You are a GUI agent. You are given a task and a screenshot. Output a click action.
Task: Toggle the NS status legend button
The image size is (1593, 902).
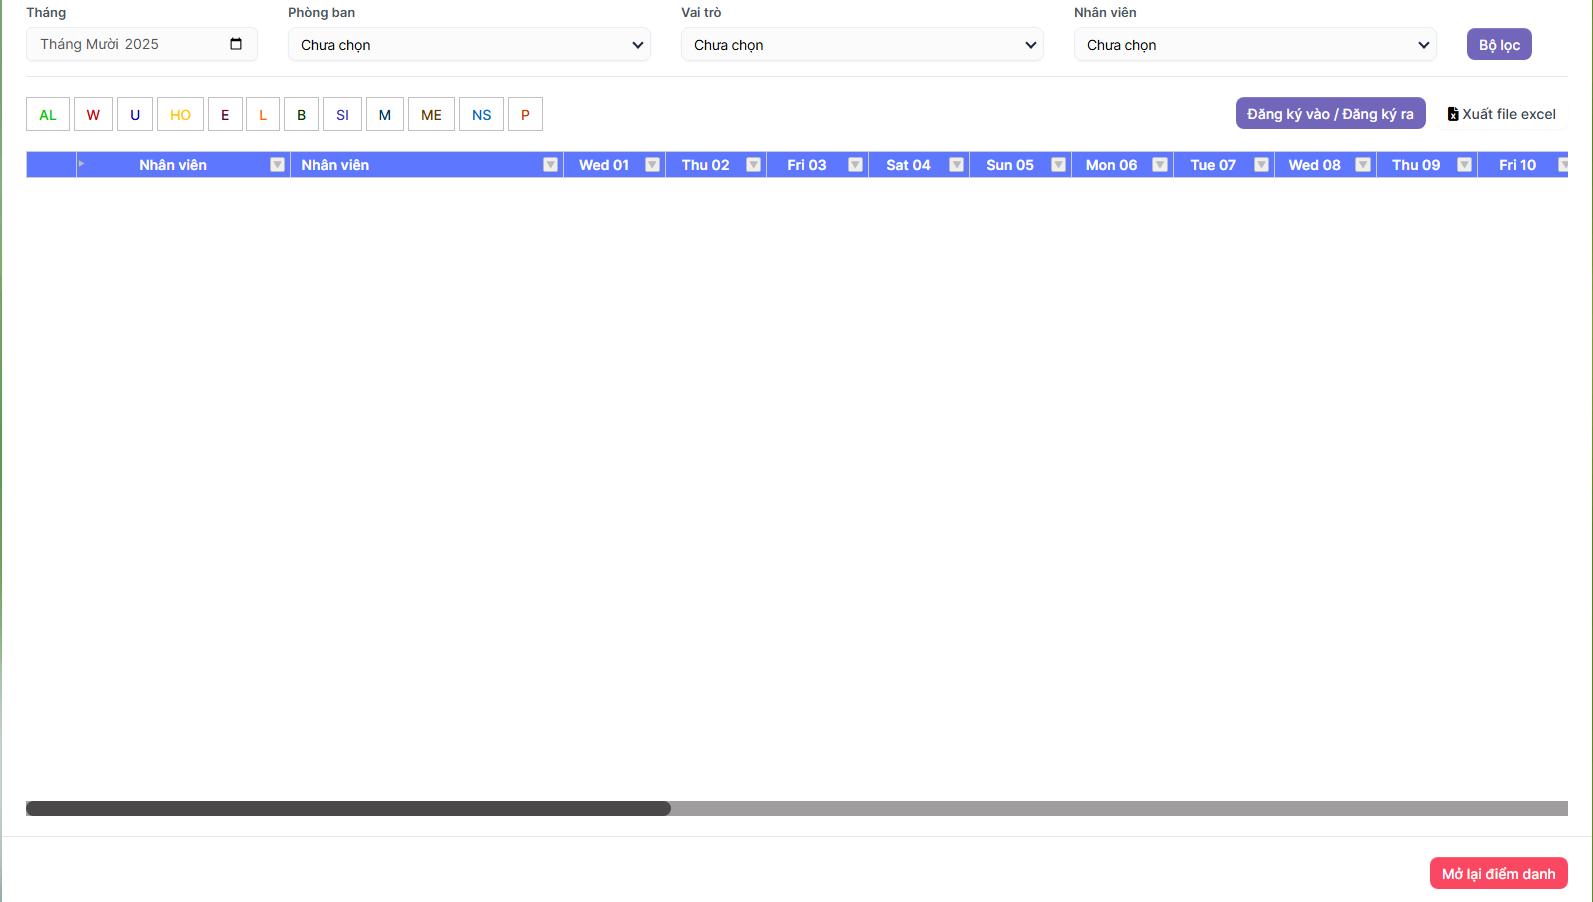coord(481,115)
